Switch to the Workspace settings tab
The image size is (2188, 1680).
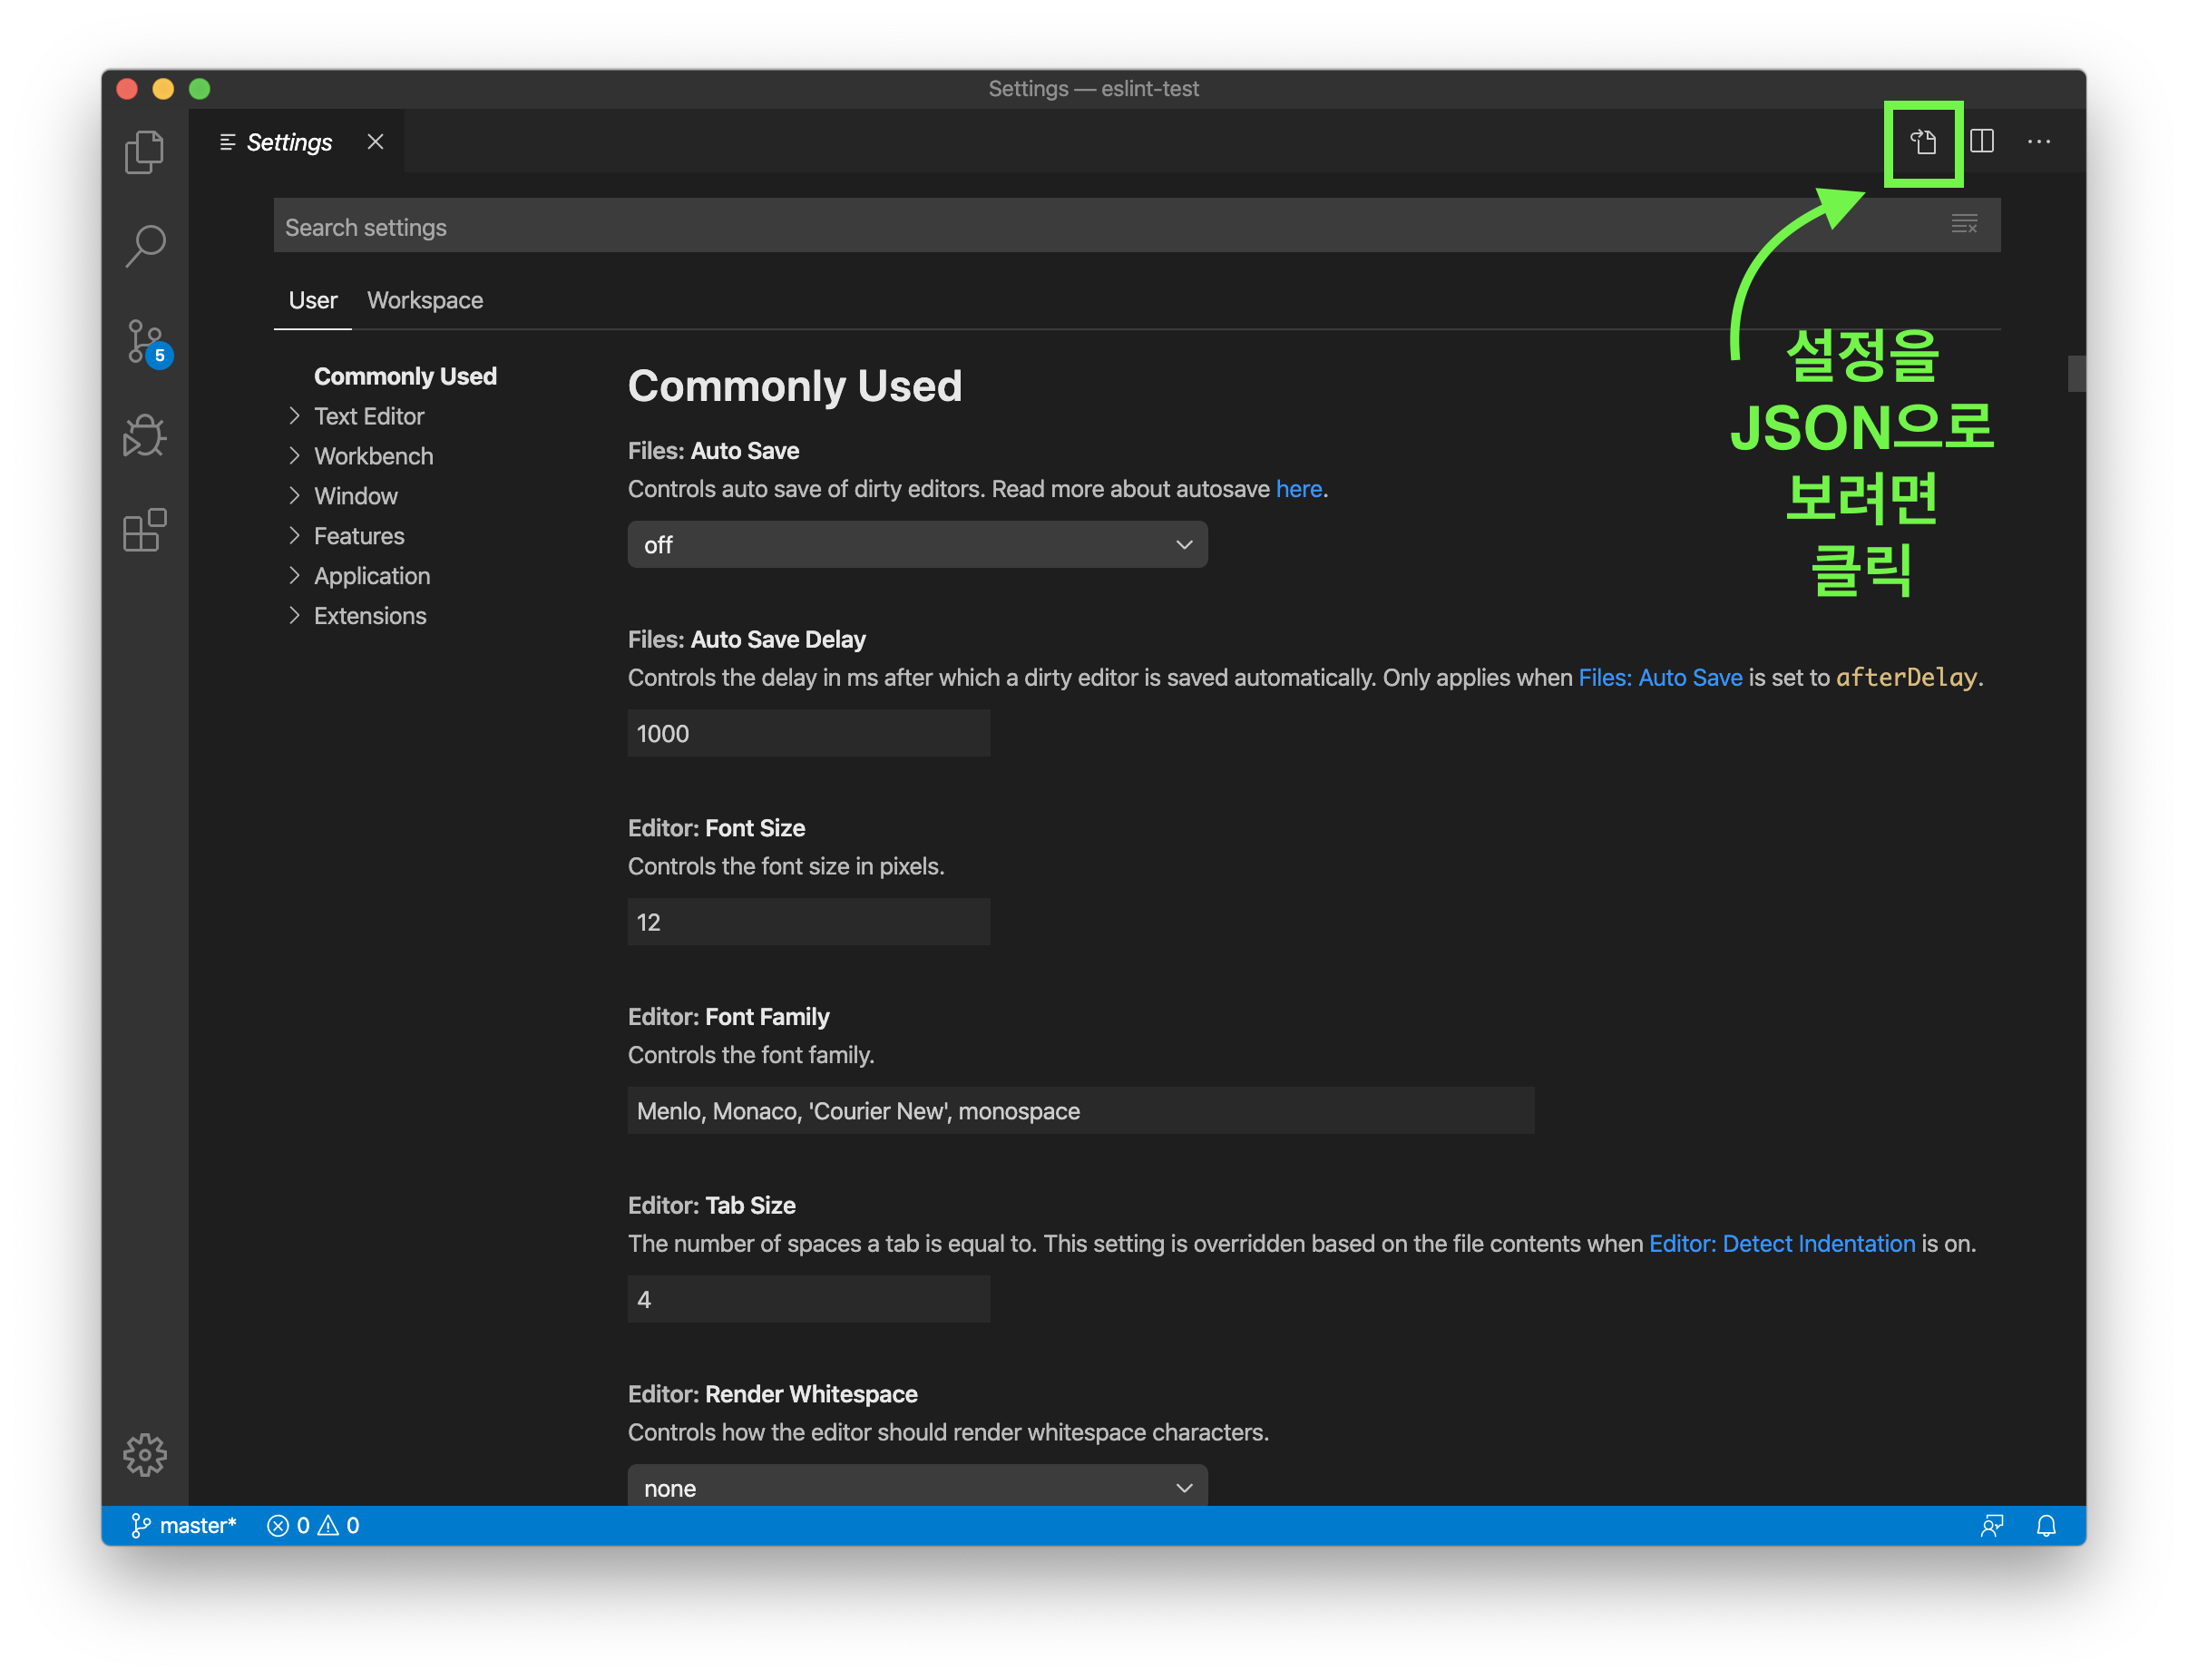pyautogui.click(x=424, y=300)
